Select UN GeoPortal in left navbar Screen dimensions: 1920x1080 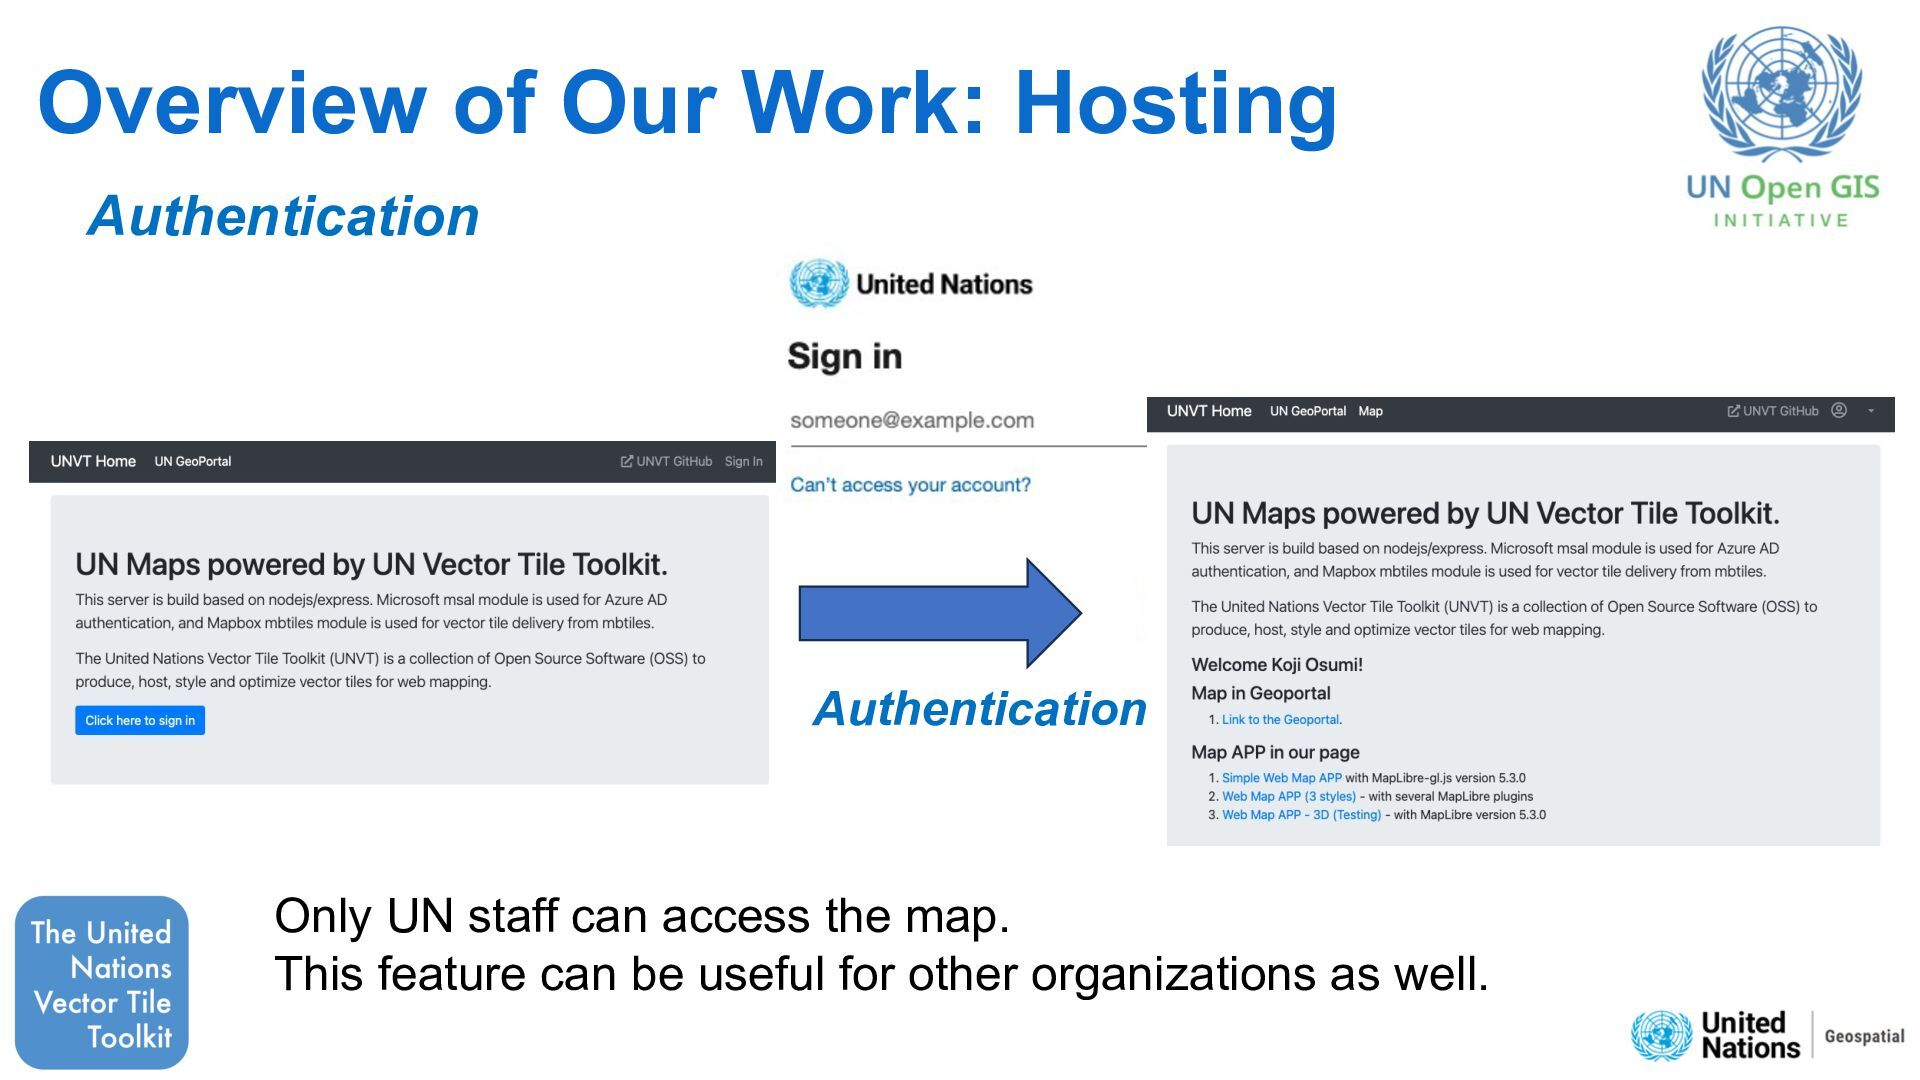coord(193,461)
